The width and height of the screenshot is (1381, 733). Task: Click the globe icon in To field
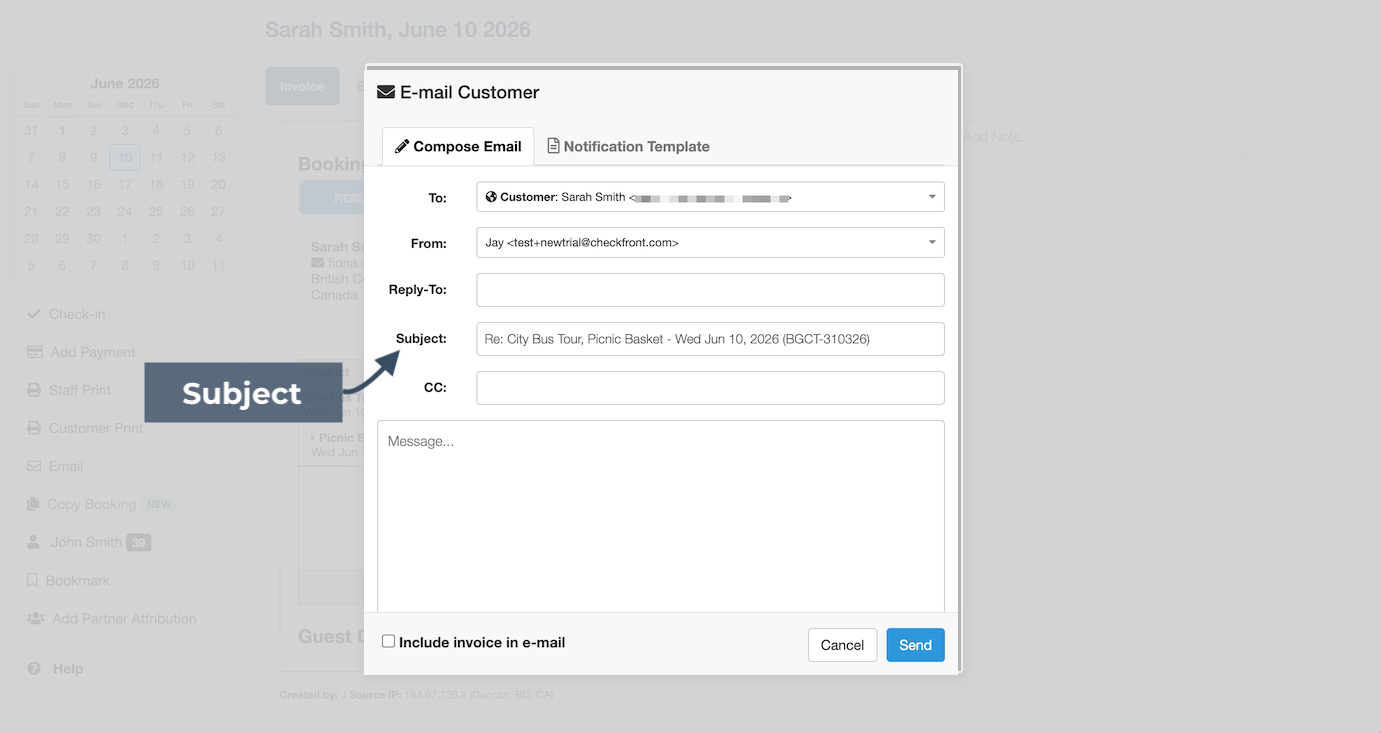coord(491,197)
